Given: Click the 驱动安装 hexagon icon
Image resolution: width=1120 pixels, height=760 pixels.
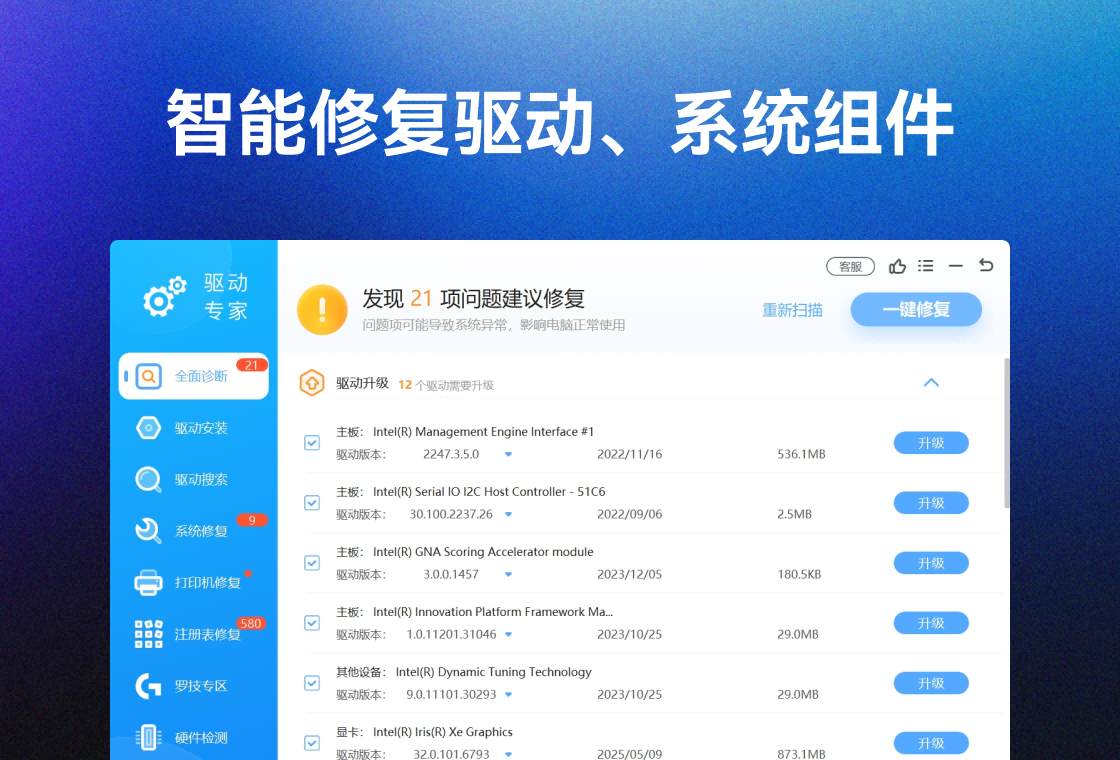Looking at the screenshot, I should pos(148,428).
